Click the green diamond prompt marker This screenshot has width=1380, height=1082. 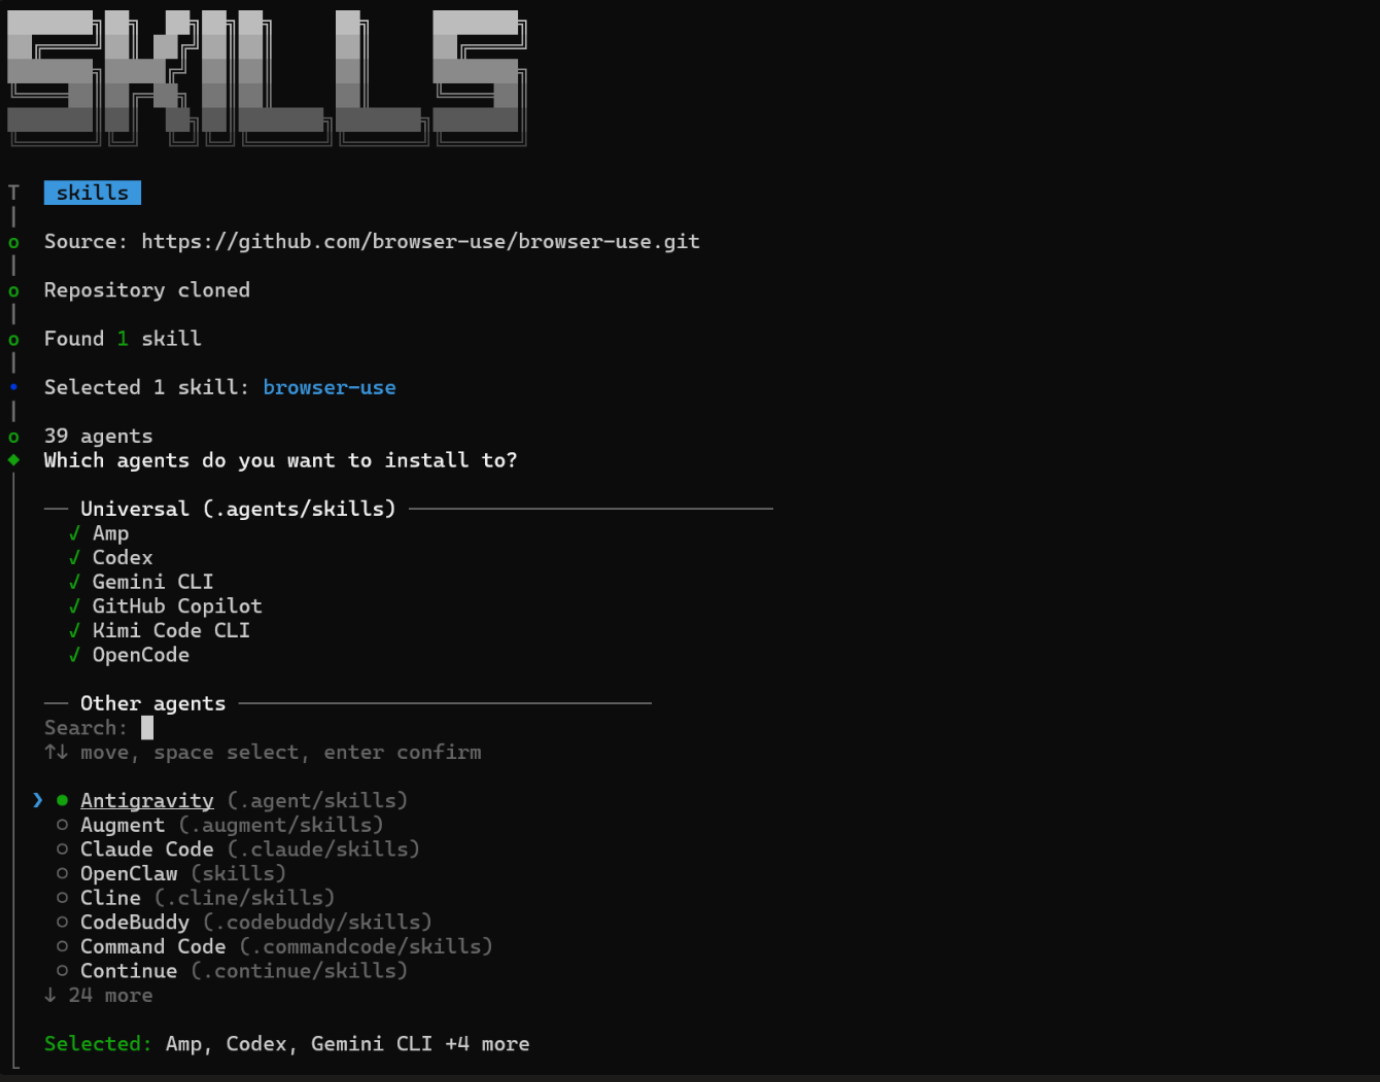coord(13,460)
